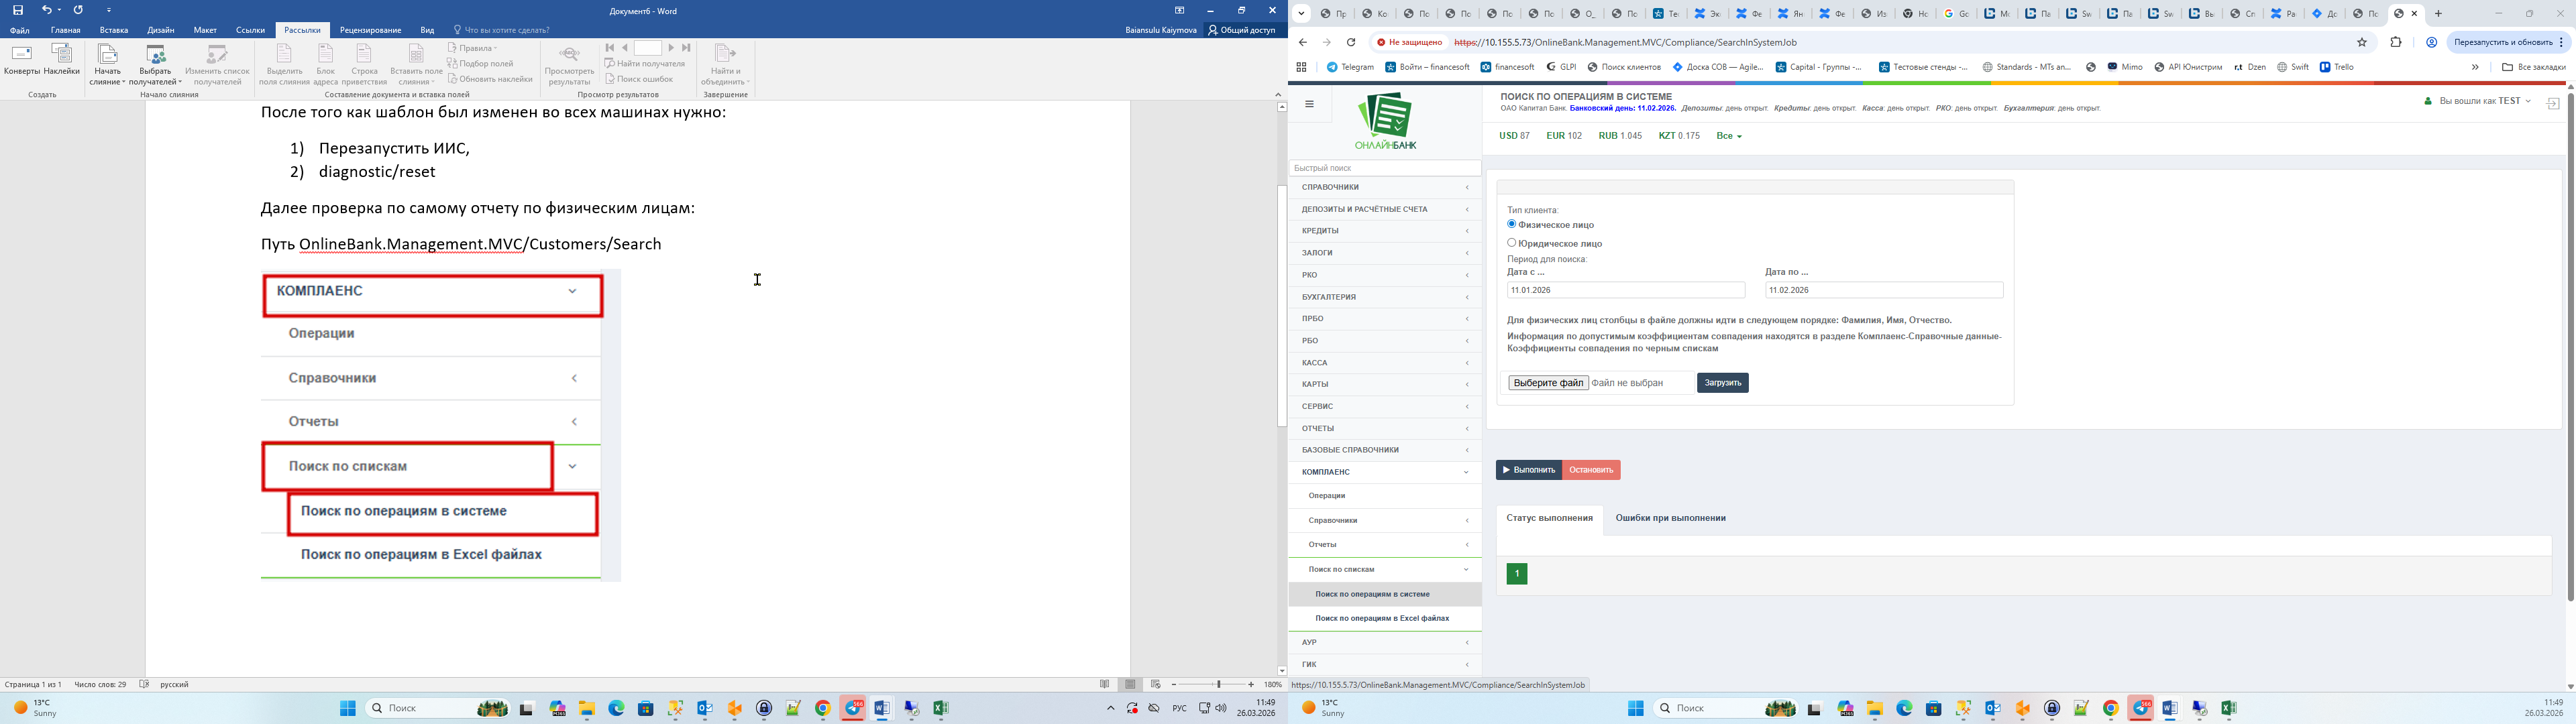This screenshot has height=724, width=2576.
Task: Click the Word save icon in title bar
Action: point(18,10)
